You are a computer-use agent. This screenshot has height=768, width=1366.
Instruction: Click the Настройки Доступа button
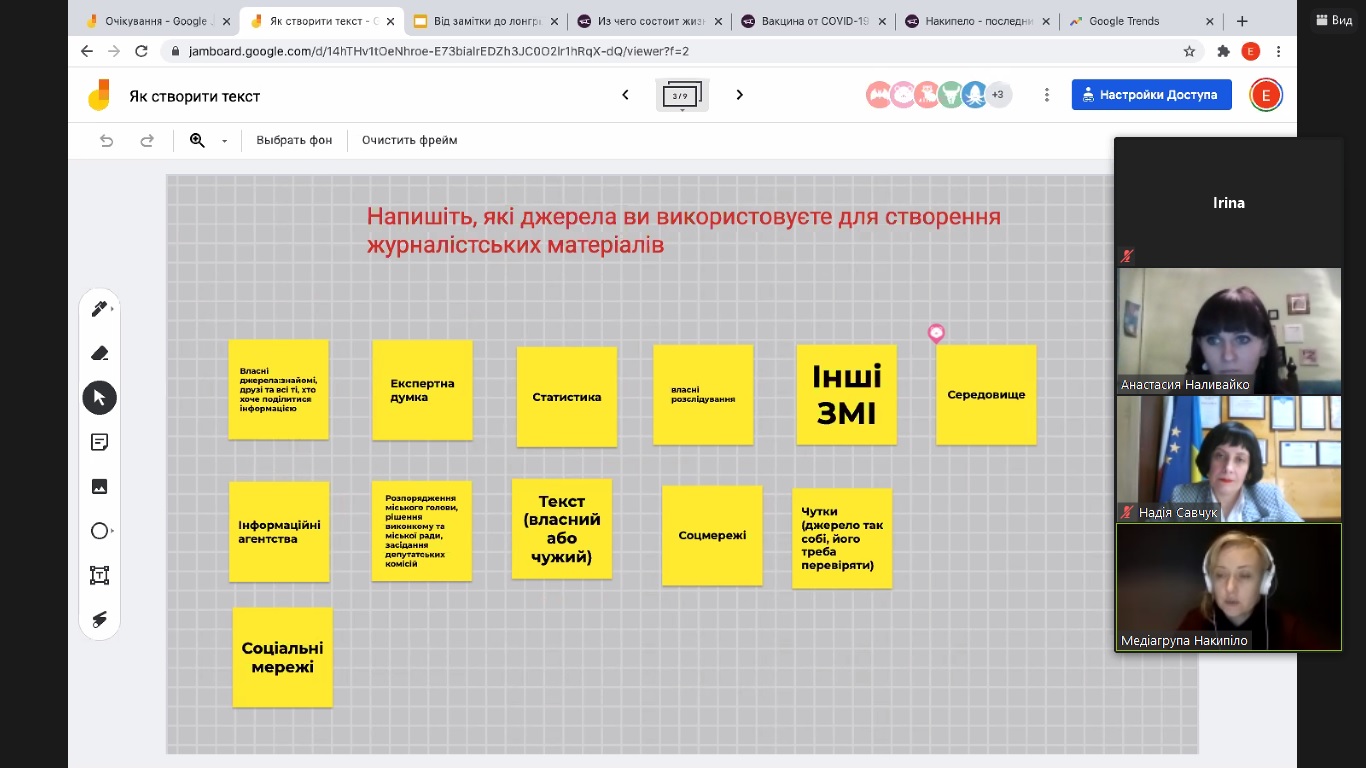click(1151, 95)
